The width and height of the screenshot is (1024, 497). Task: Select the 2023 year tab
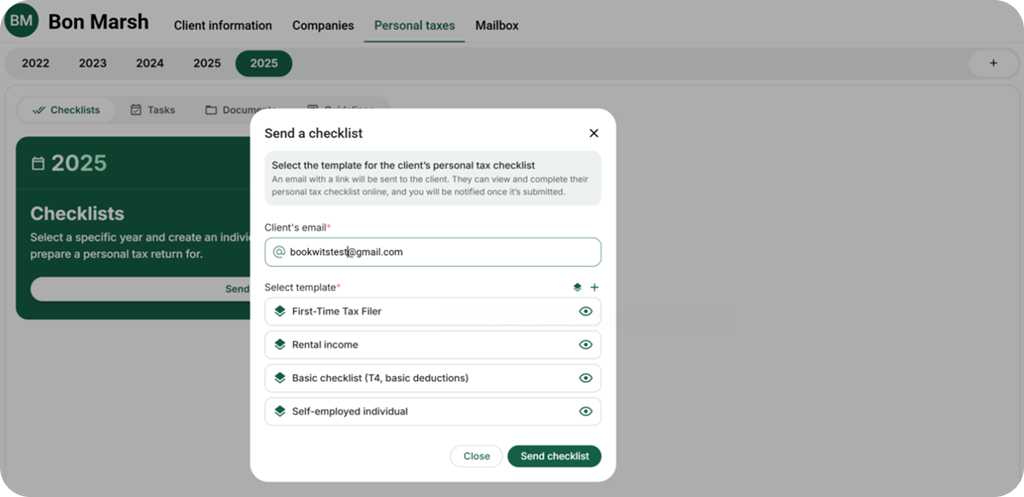pos(93,63)
